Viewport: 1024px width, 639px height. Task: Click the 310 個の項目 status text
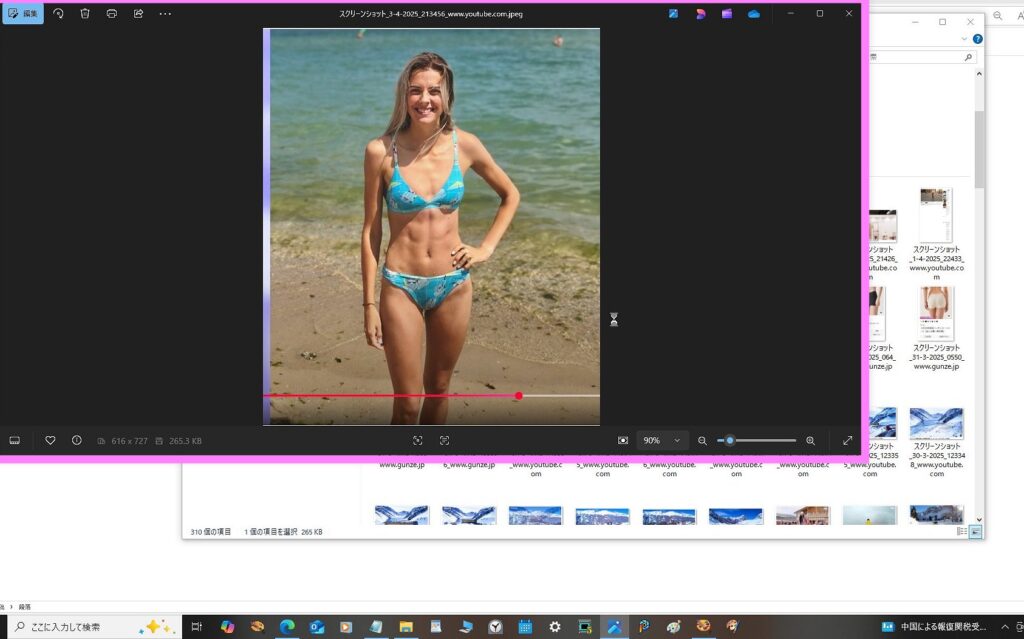(x=210, y=532)
